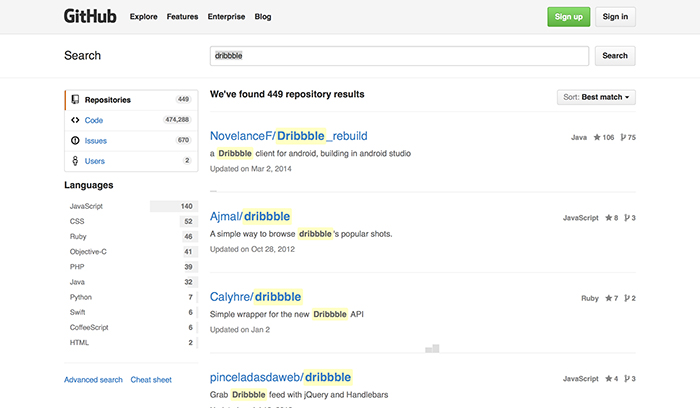Image resolution: width=700 pixels, height=408 pixels.
Task: Click the Languages heading
Action: pyautogui.click(x=89, y=185)
